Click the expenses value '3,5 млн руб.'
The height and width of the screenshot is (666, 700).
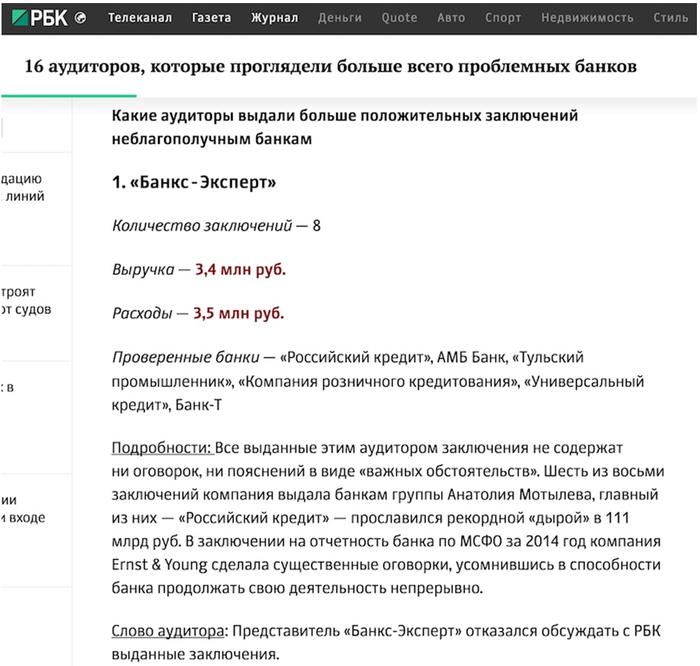[238, 313]
